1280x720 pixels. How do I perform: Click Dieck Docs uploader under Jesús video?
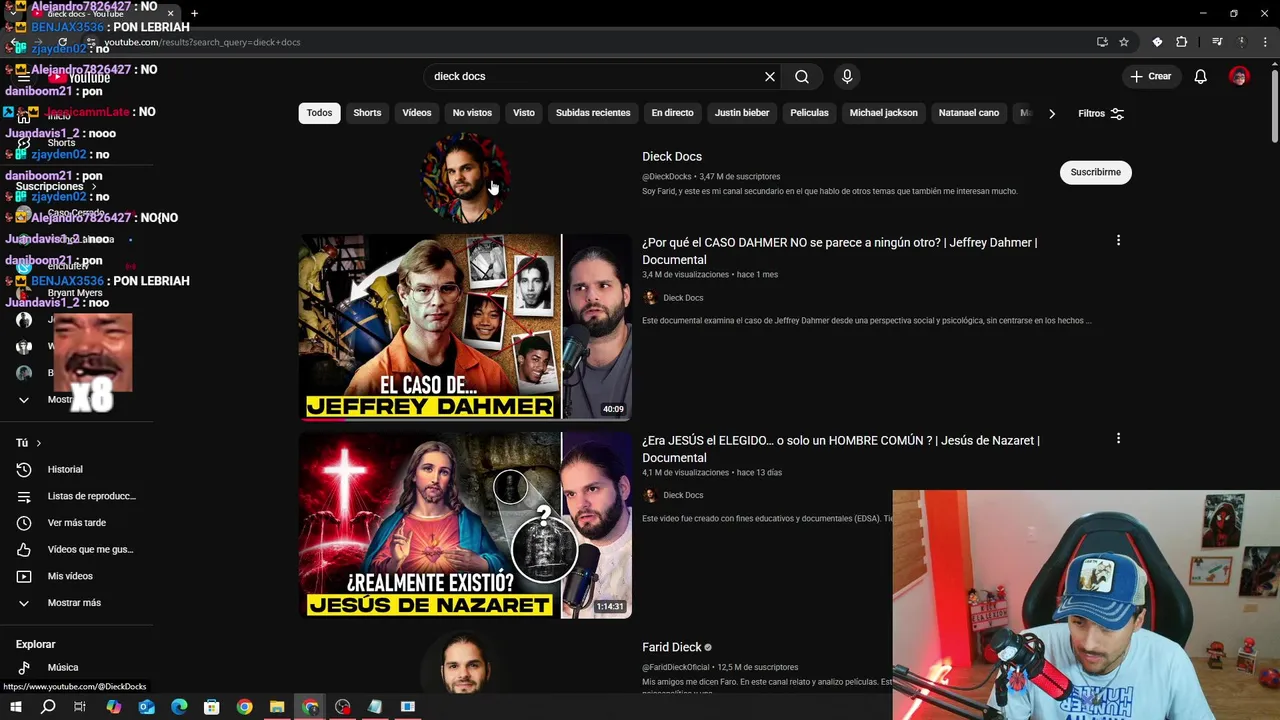click(683, 495)
